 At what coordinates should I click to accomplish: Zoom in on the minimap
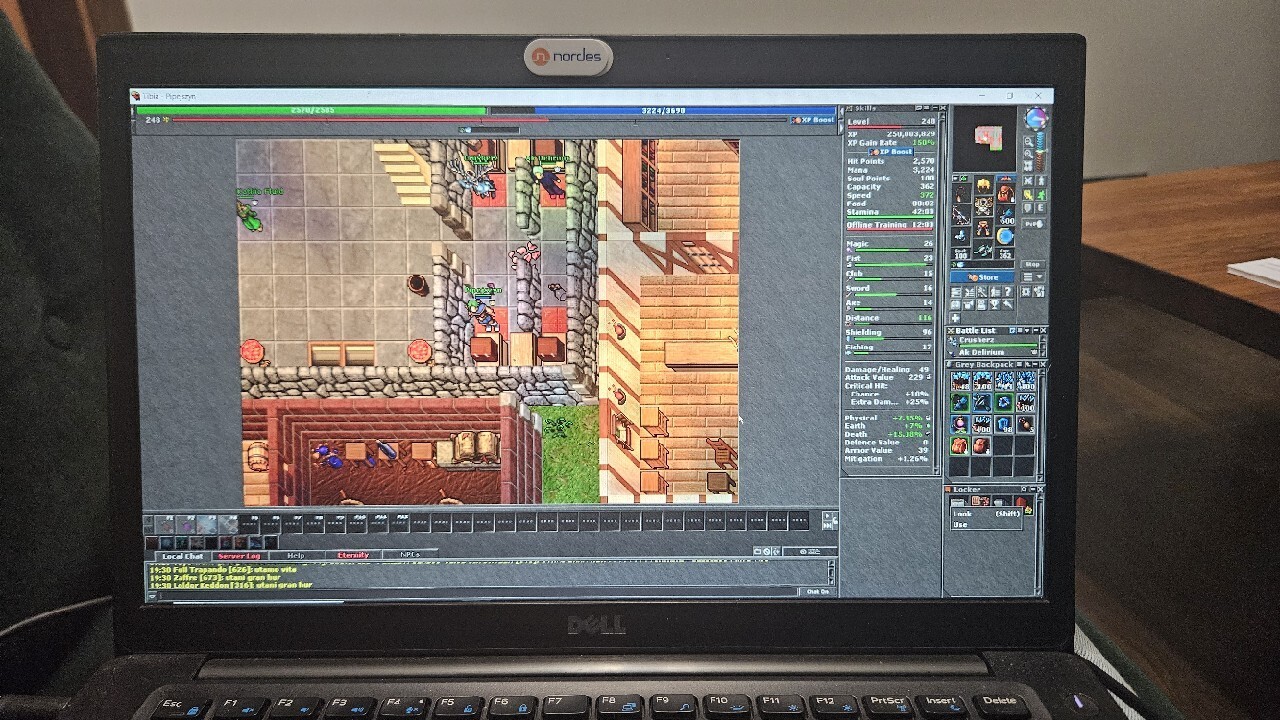tap(1029, 143)
